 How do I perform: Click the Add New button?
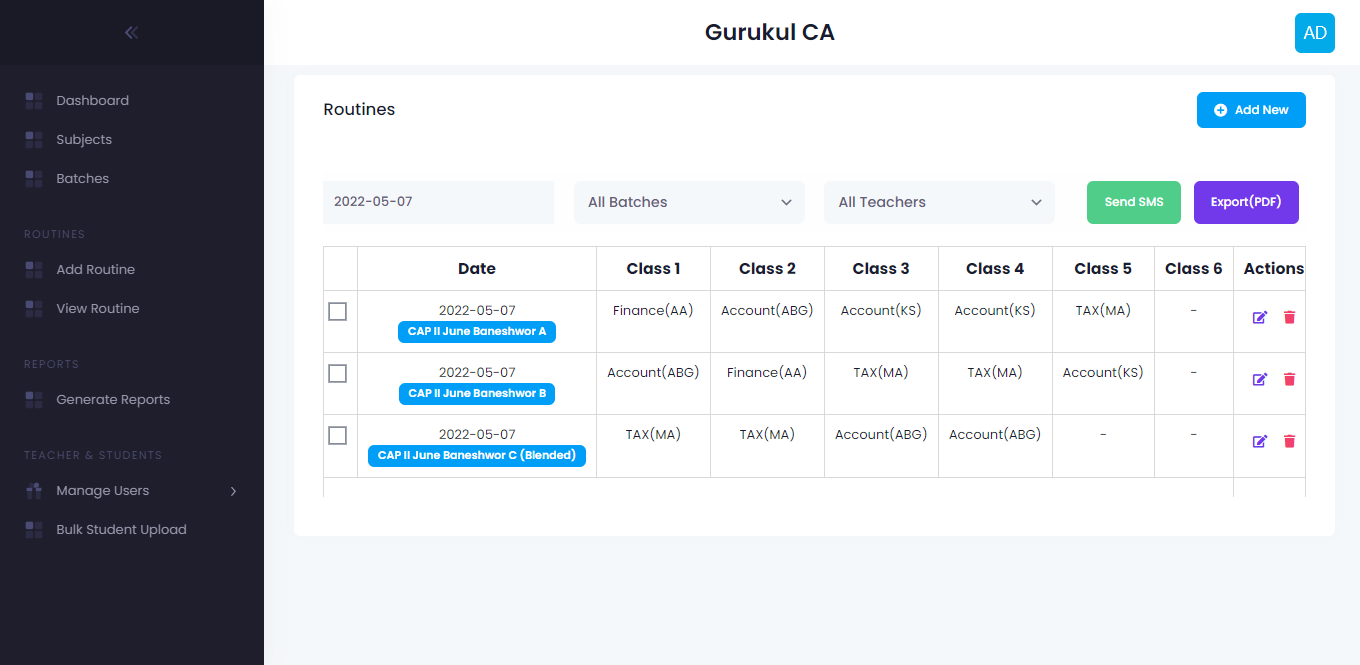tap(1251, 110)
